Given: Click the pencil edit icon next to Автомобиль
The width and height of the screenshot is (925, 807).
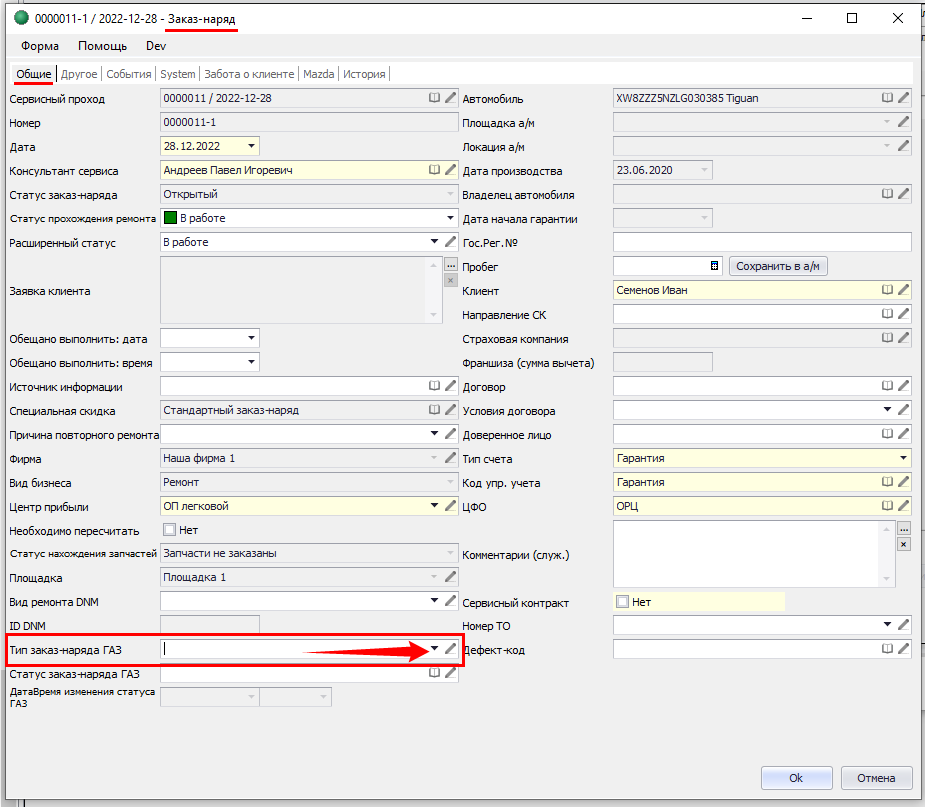Looking at the screenshot, I should click(904, 98).
